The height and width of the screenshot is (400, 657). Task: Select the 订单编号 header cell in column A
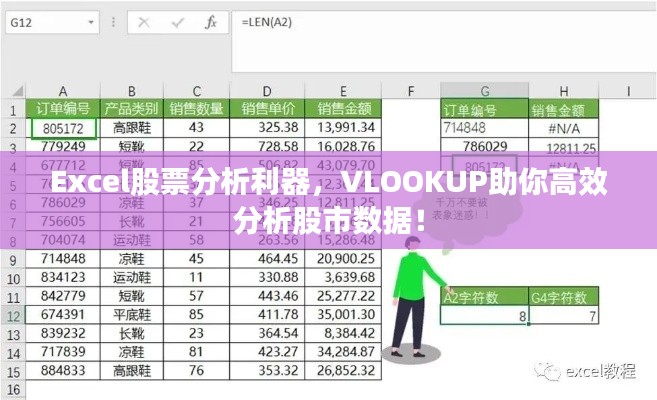click(x=63, y=109)
